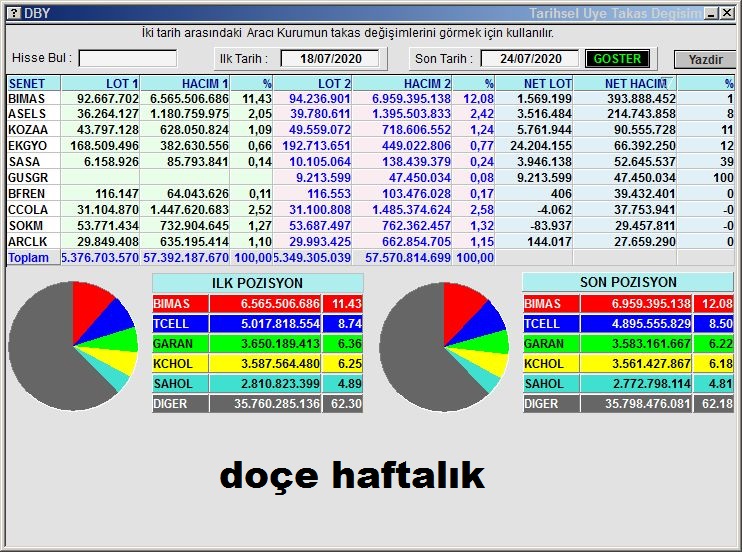Click the Toplam totals row label

click(x=28, y=258)
